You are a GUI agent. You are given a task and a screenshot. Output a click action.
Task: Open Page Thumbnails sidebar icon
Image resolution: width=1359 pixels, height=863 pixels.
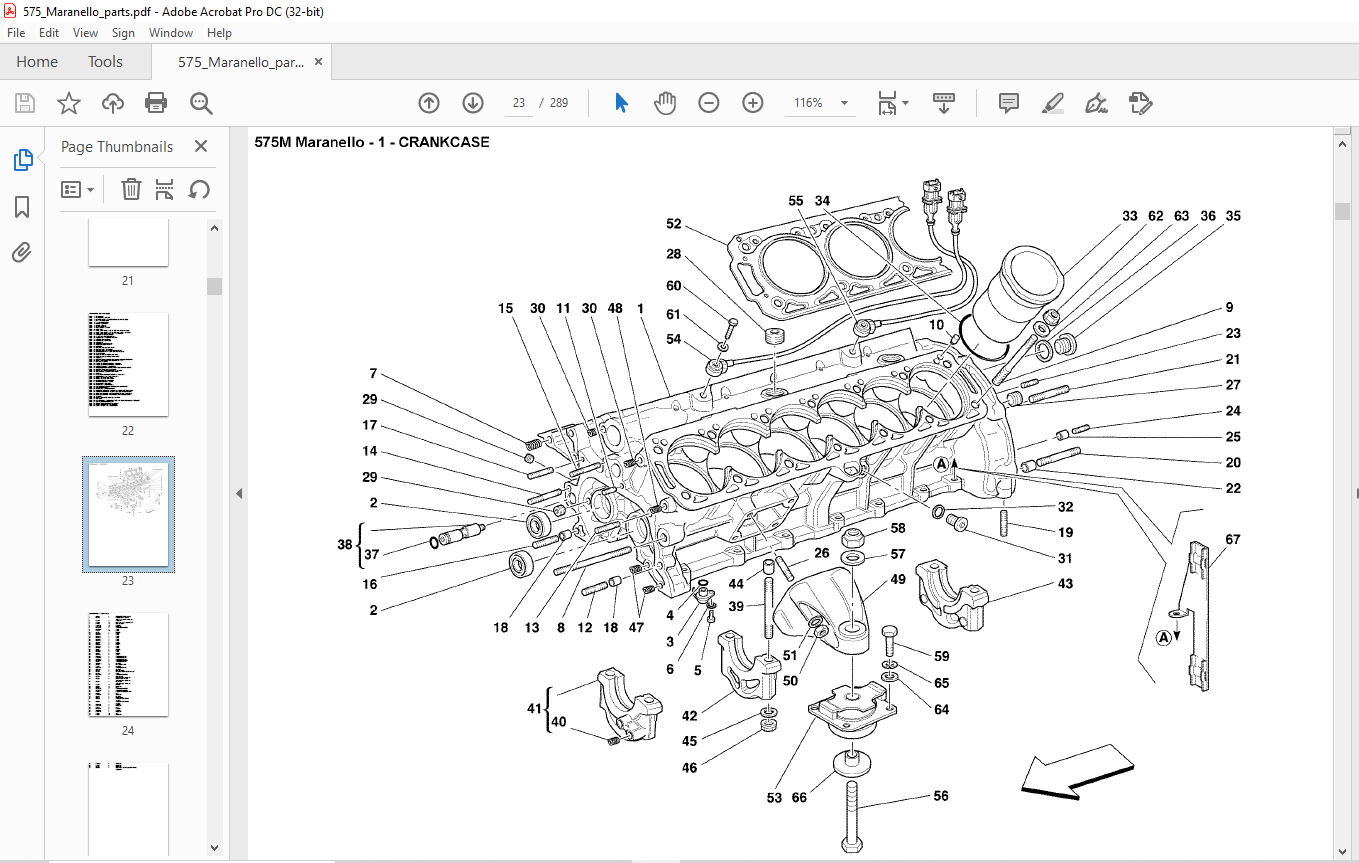pyautogui.click(x=22, y=160)
